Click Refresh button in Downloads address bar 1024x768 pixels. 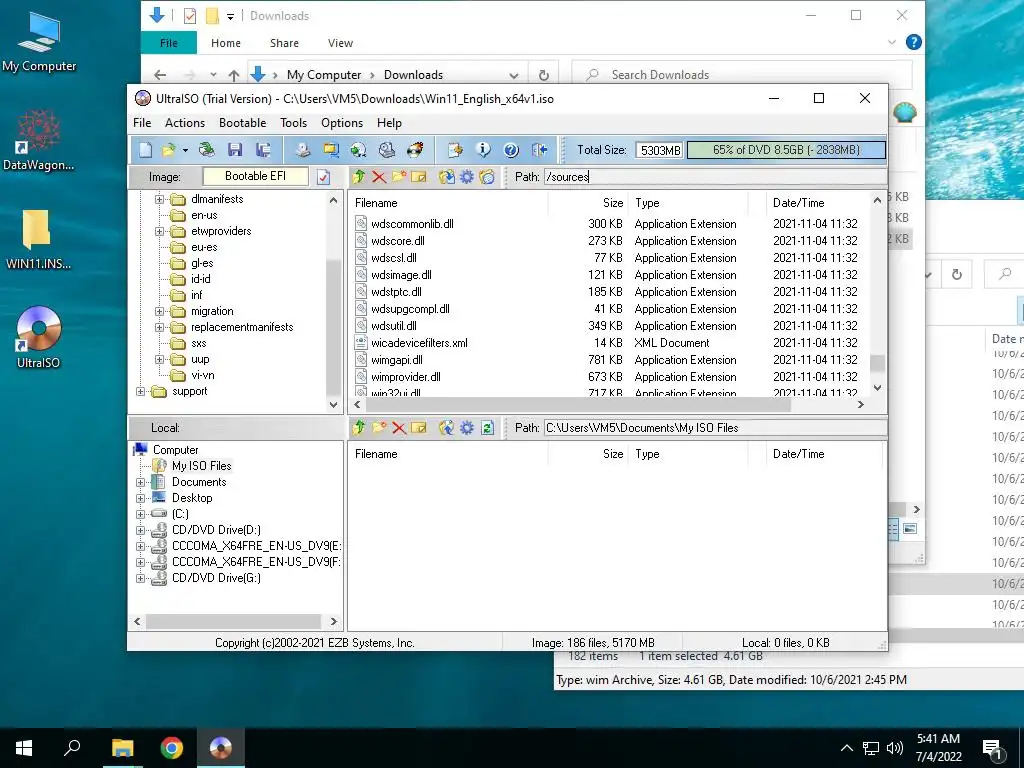543,75
